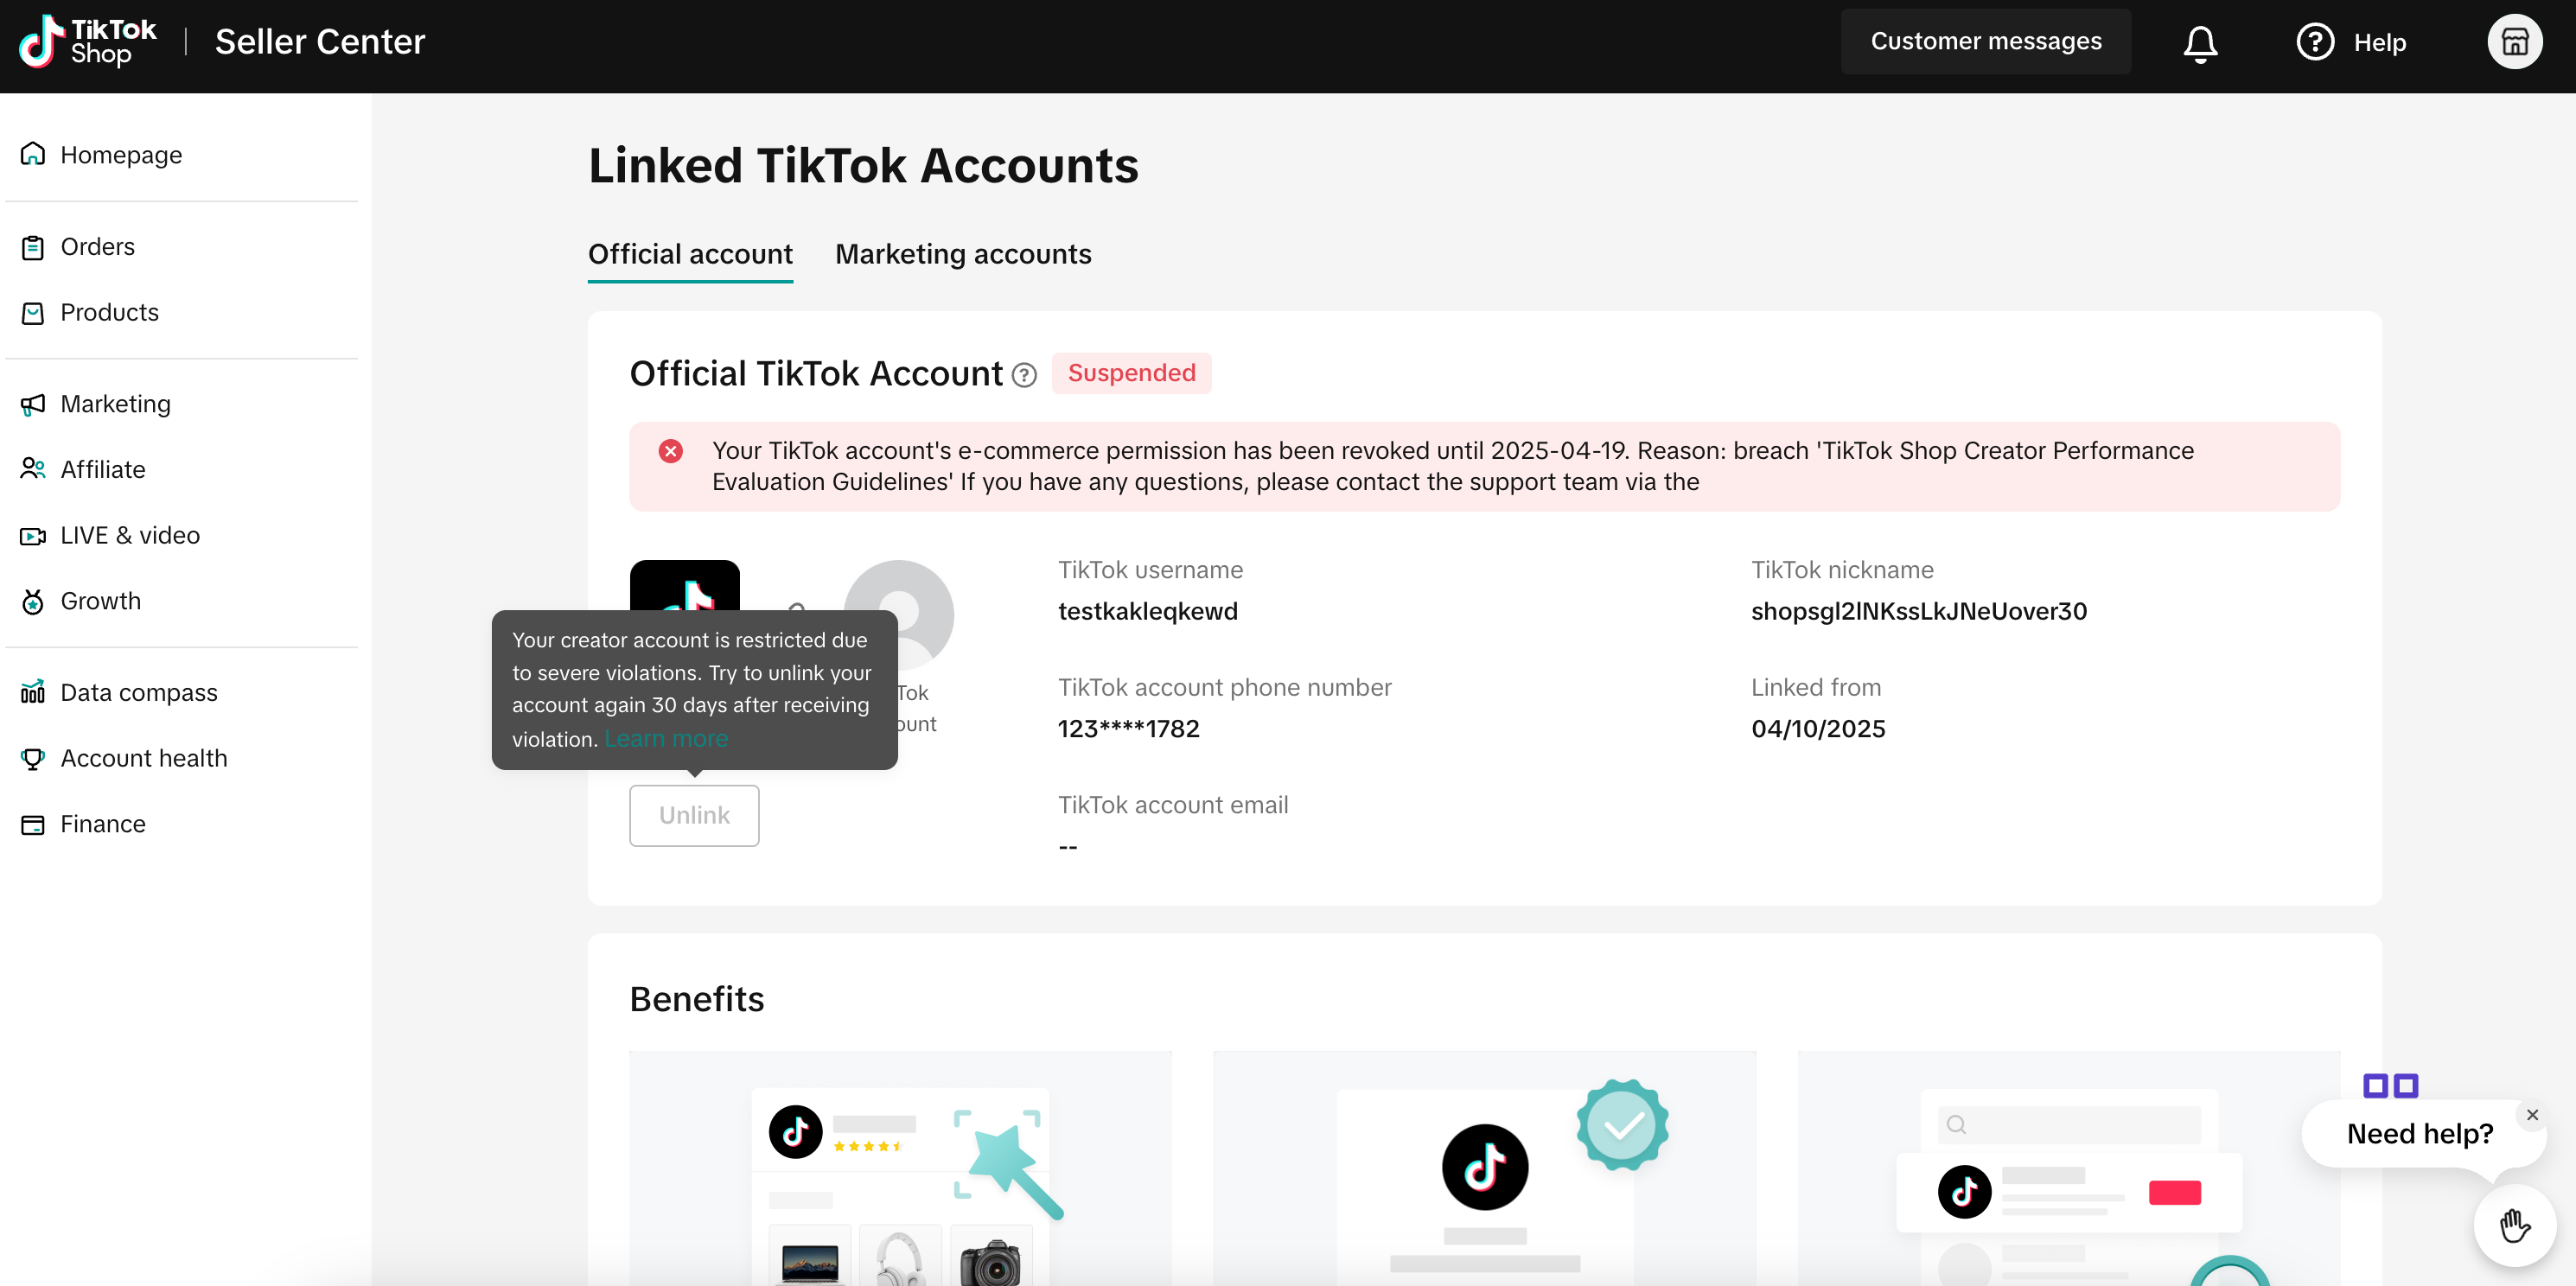
Task: Go to Orders in sidebar
Action: click(97, 247)
